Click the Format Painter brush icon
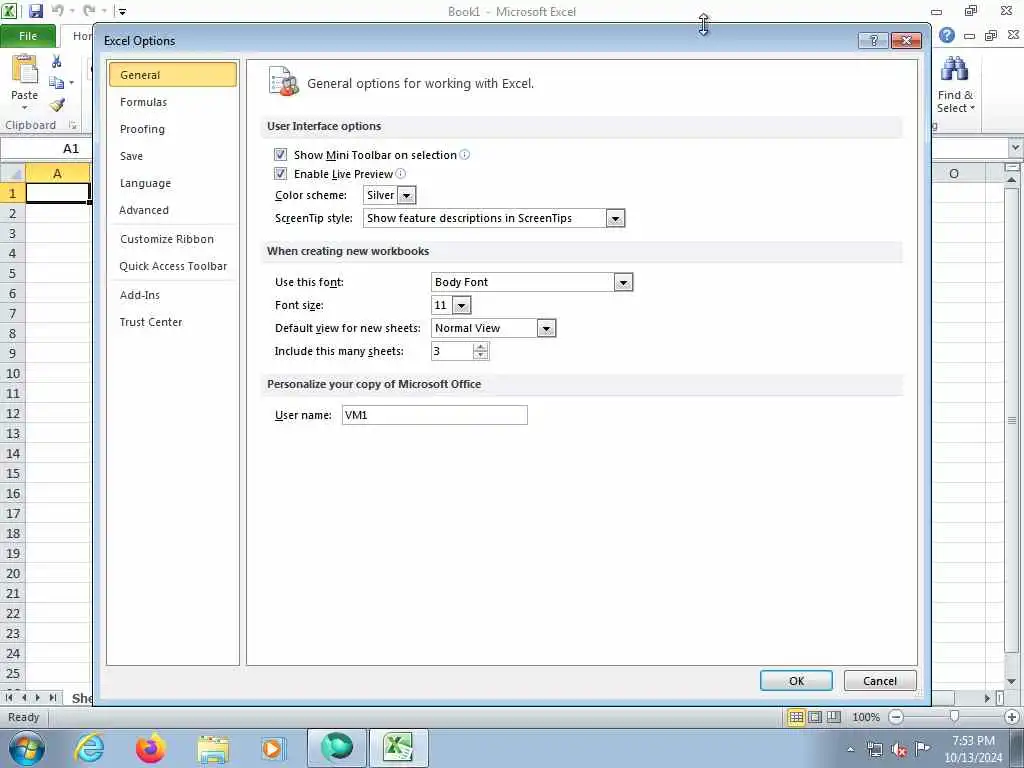This screenshot has width=1024, height=768. click(x=57, y=104)
